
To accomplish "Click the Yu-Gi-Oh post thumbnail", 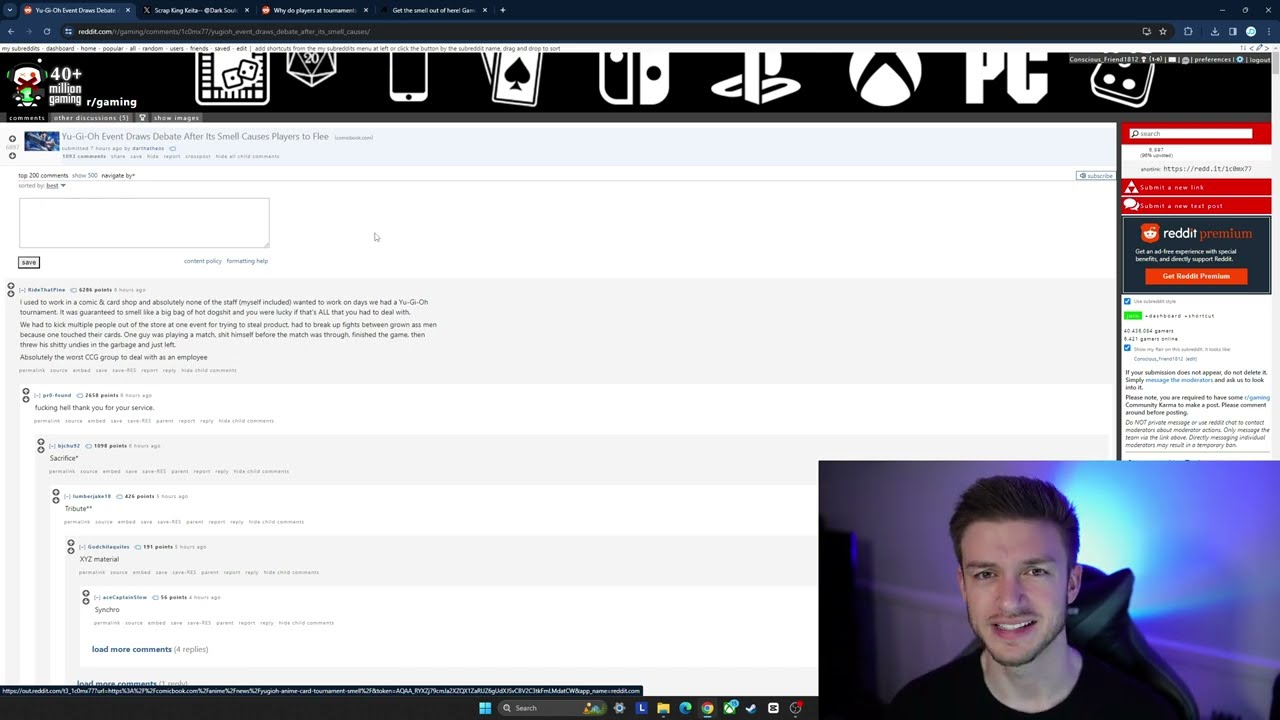I will (x=42, y=142).
